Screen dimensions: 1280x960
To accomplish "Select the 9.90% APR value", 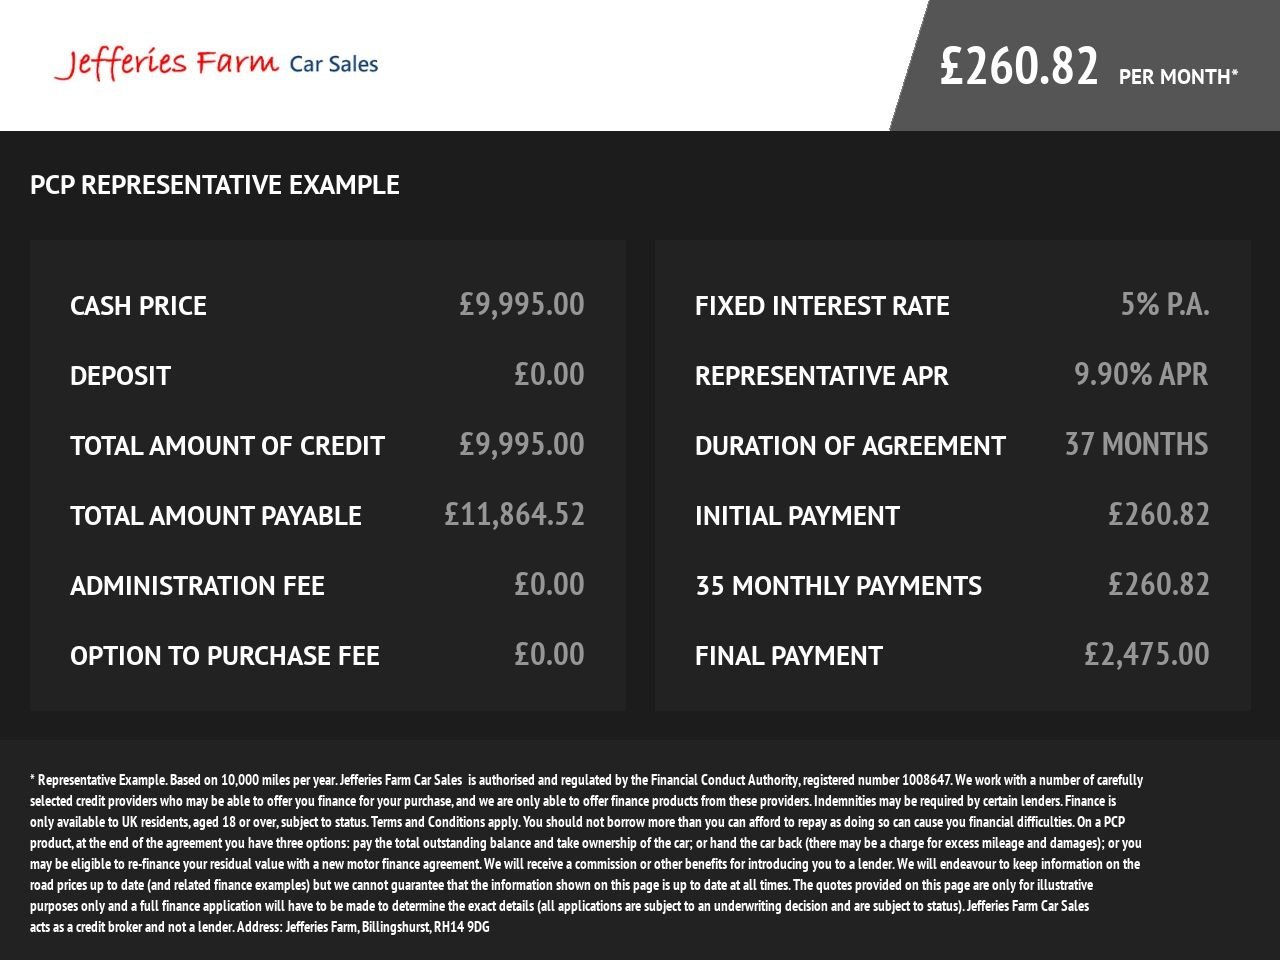I will [x=1141, y=374].
